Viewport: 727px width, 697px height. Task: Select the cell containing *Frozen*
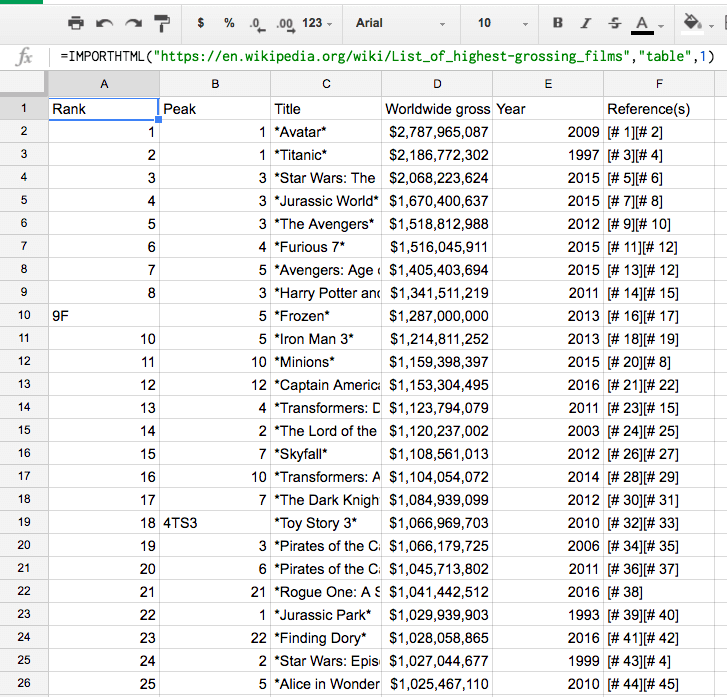[x=326, y=315]
